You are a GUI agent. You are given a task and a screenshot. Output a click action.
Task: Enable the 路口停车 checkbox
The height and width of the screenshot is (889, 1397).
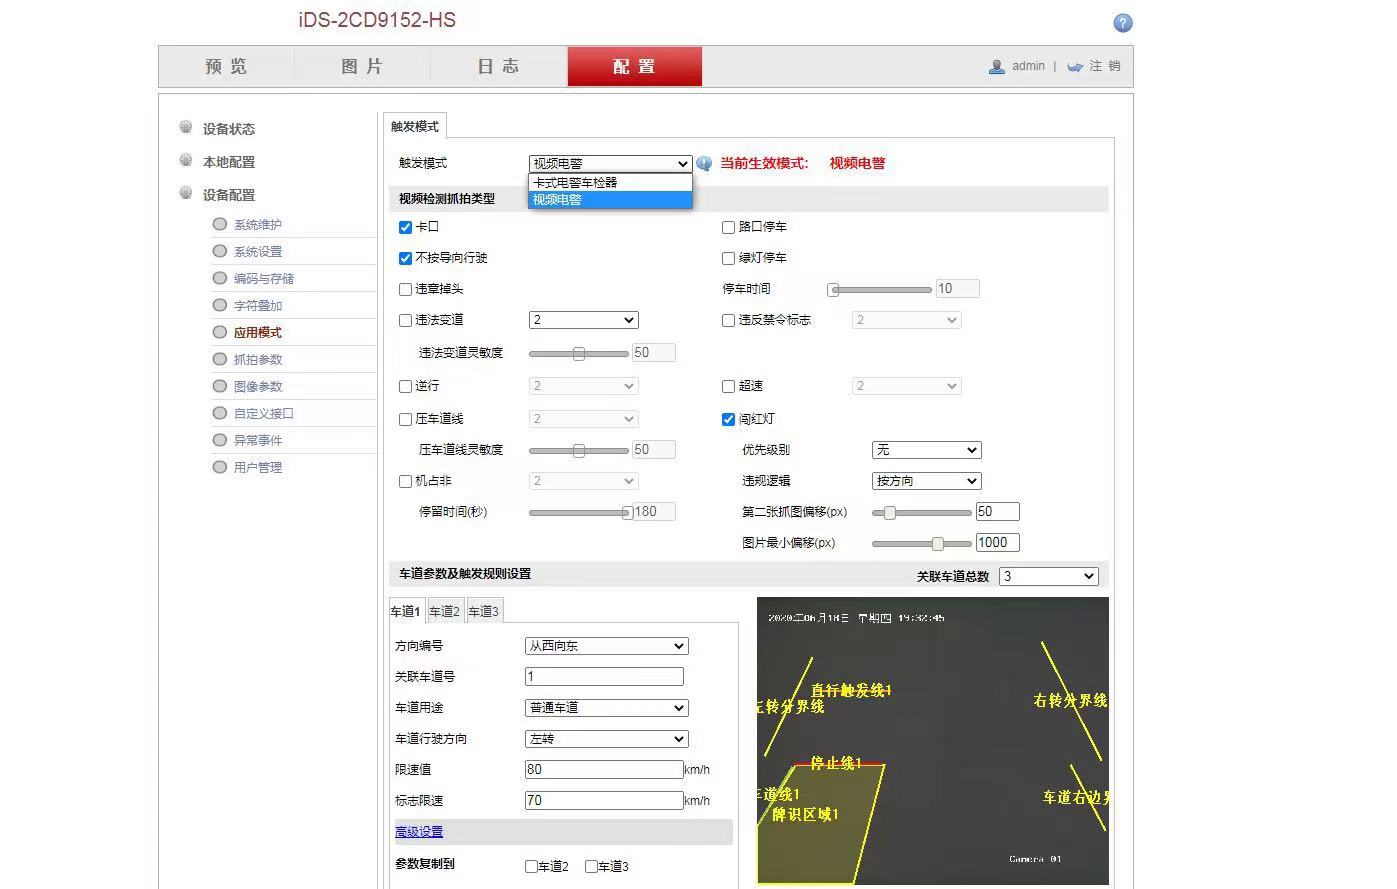(x=728, y=227)
